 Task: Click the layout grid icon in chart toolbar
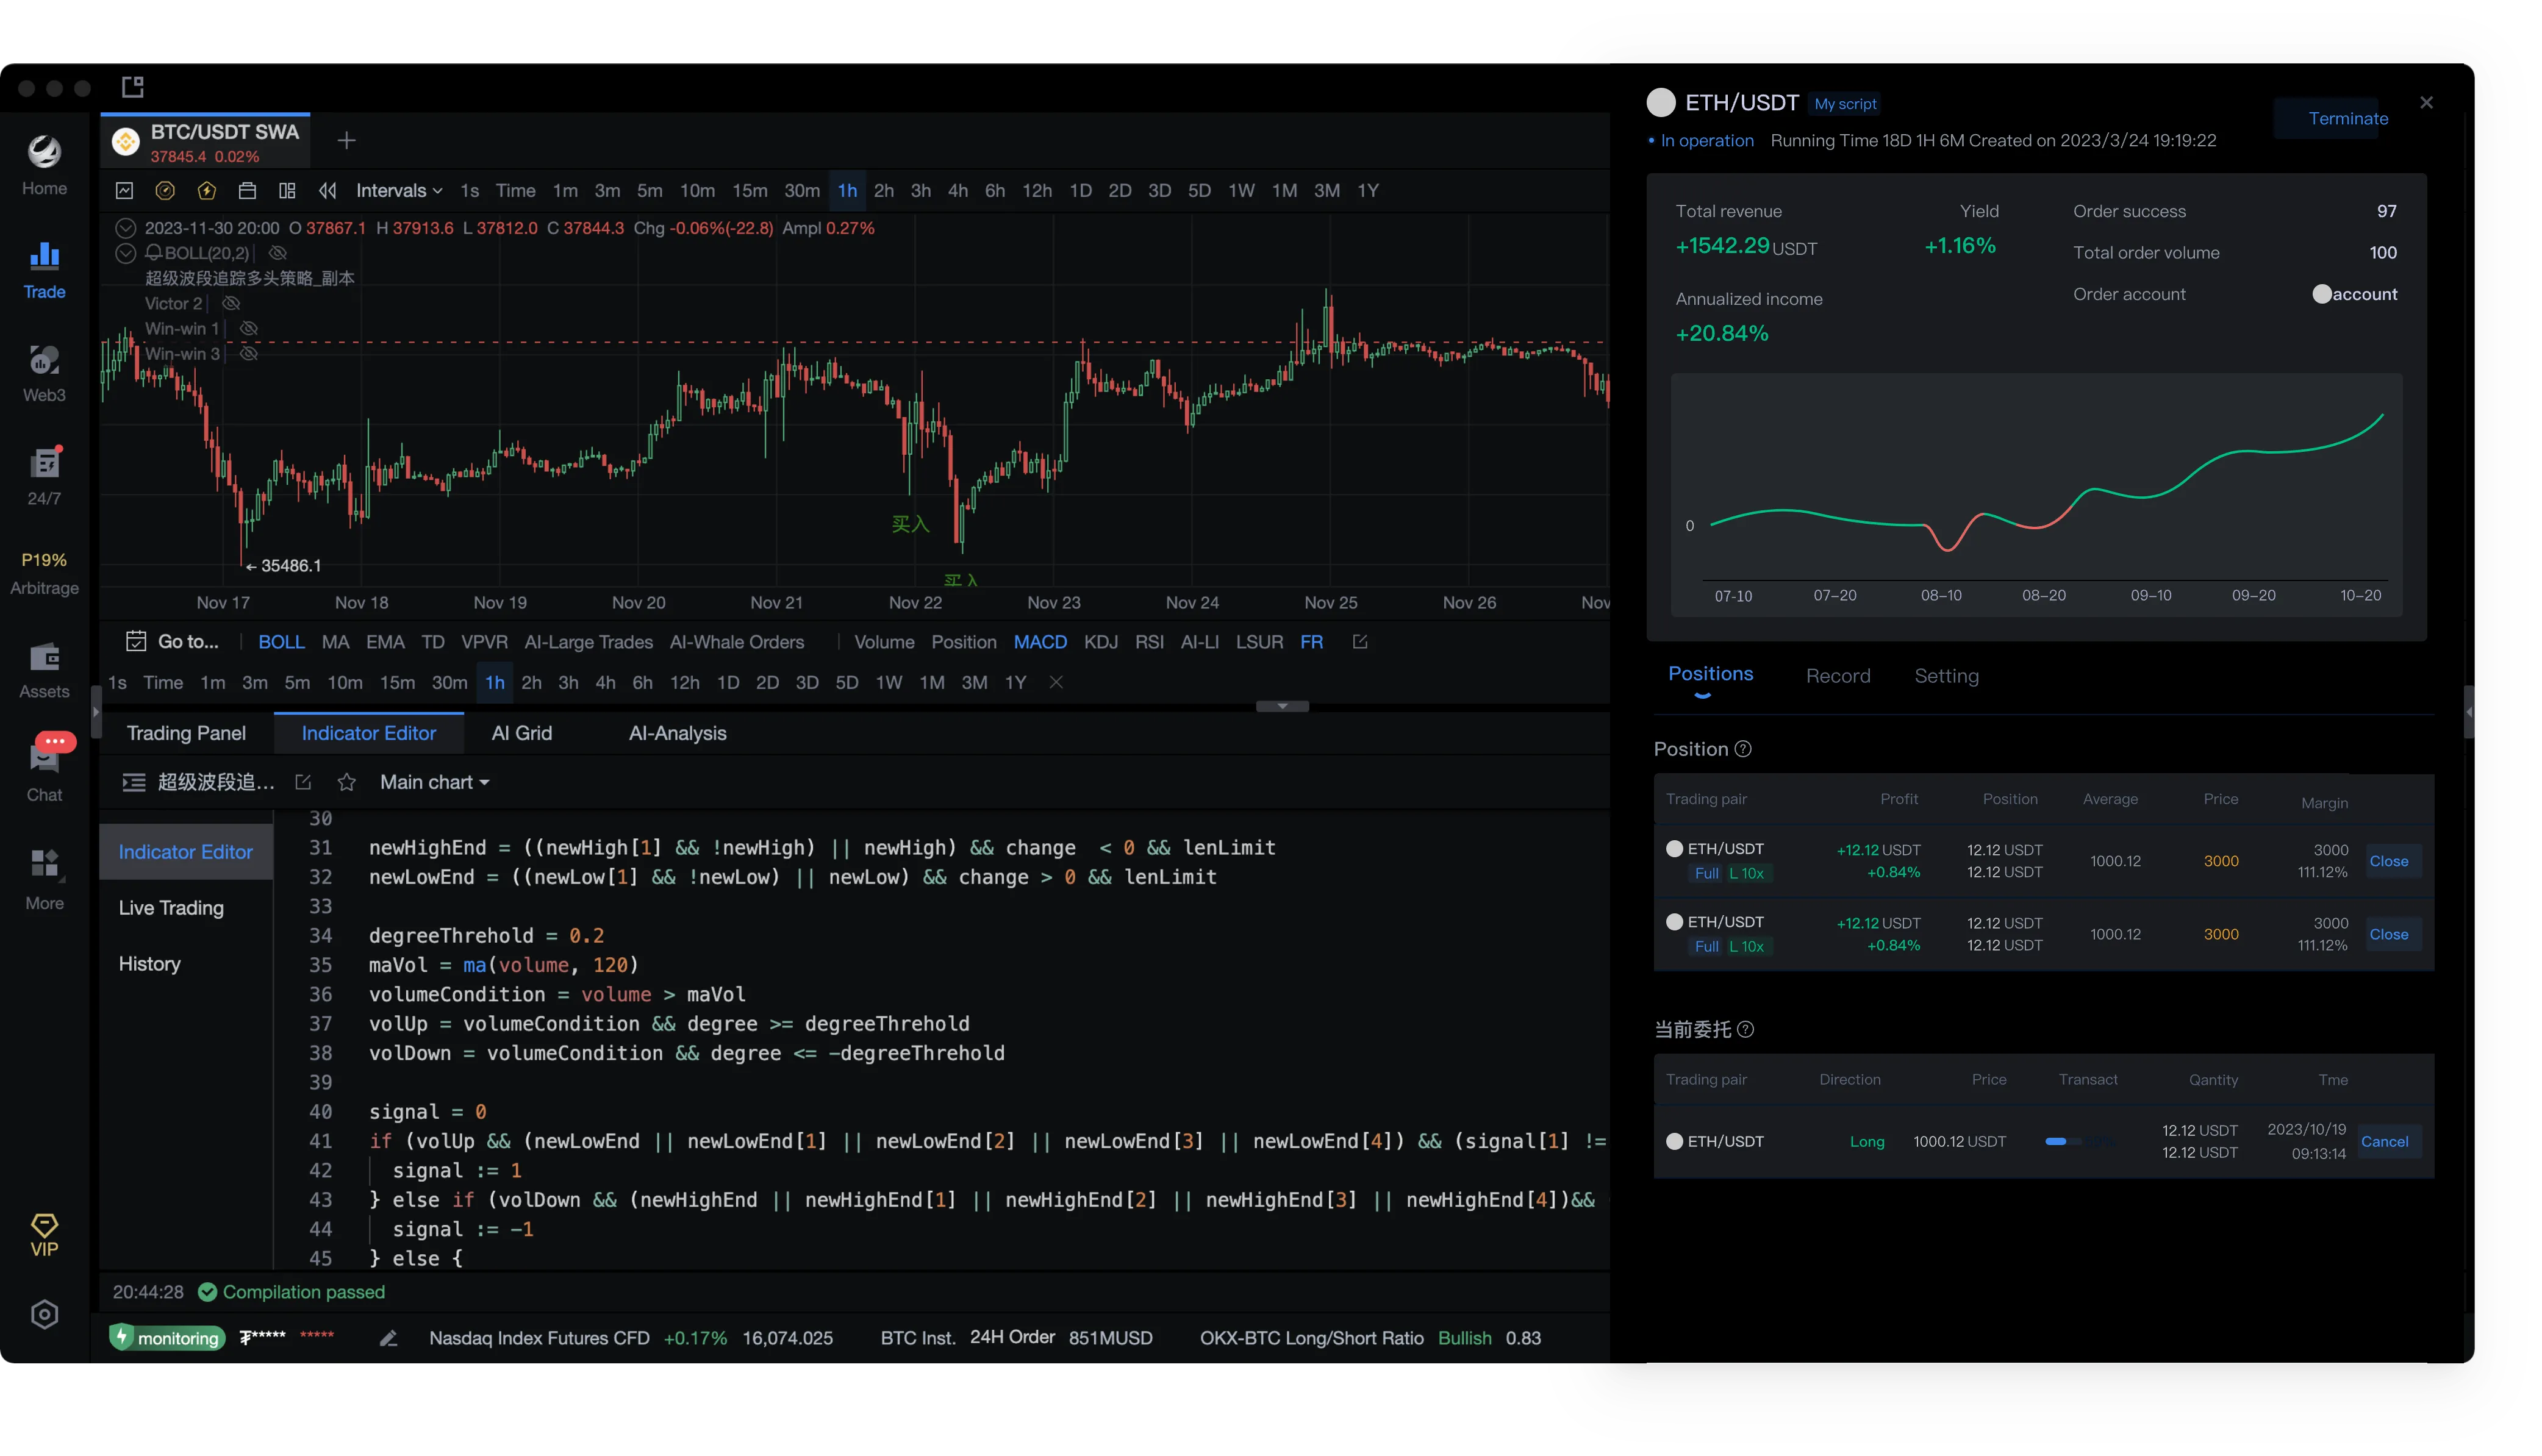[x=287, y=191]
